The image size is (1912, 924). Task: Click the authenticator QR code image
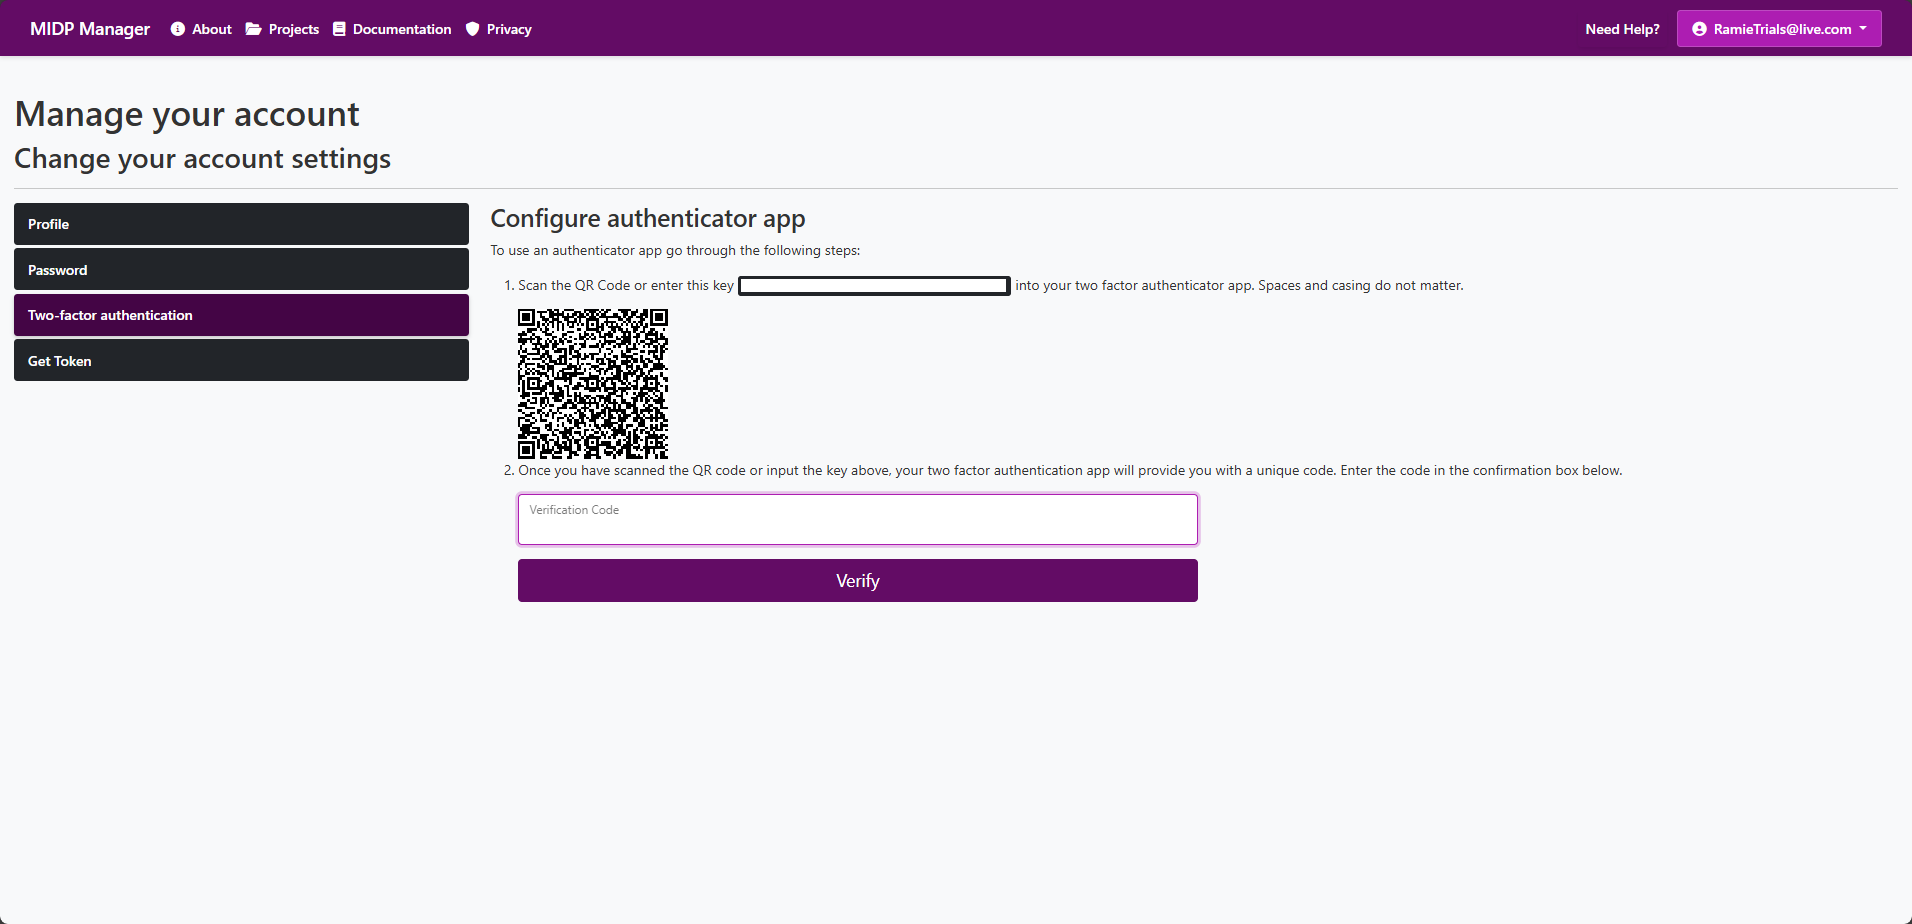[593, 384]
